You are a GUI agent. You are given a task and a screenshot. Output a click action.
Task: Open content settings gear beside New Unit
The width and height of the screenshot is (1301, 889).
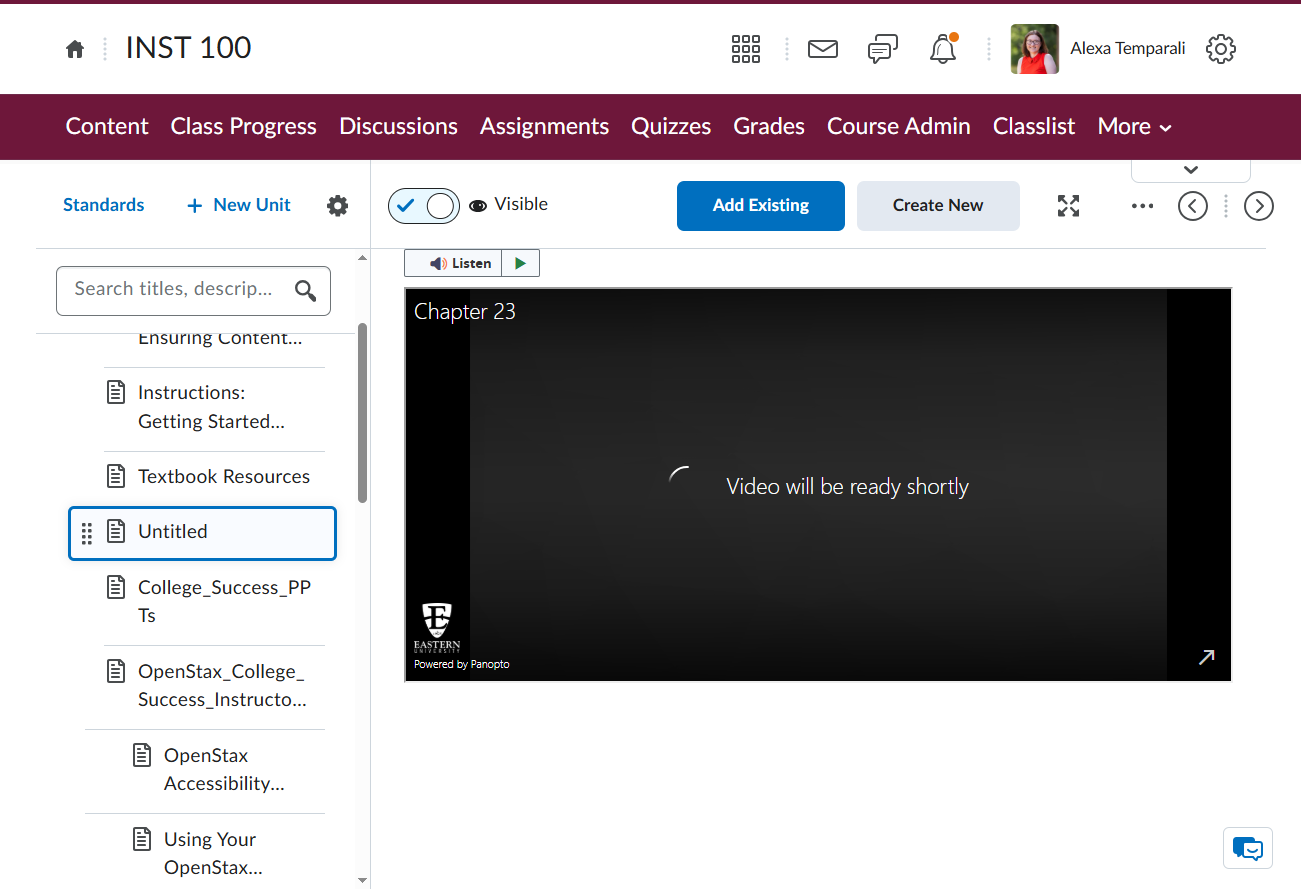(338, 206)
